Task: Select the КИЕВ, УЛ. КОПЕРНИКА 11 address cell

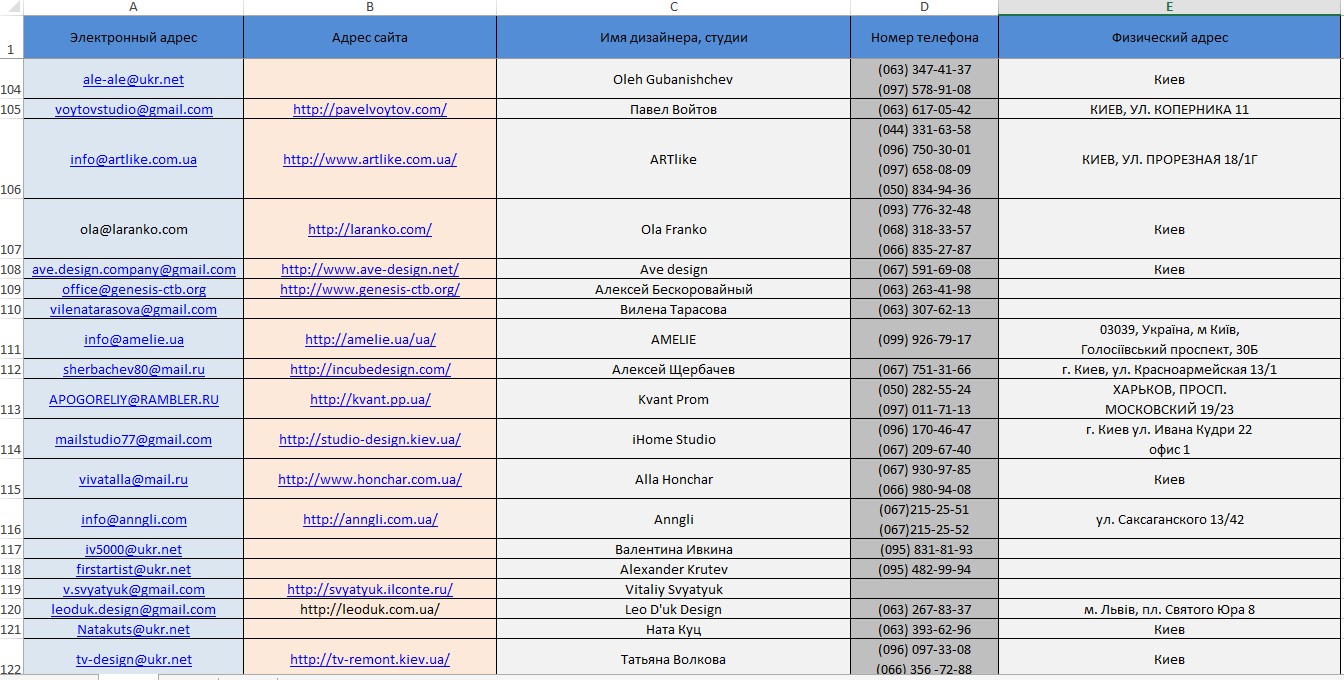Action: pos(1170,110)
